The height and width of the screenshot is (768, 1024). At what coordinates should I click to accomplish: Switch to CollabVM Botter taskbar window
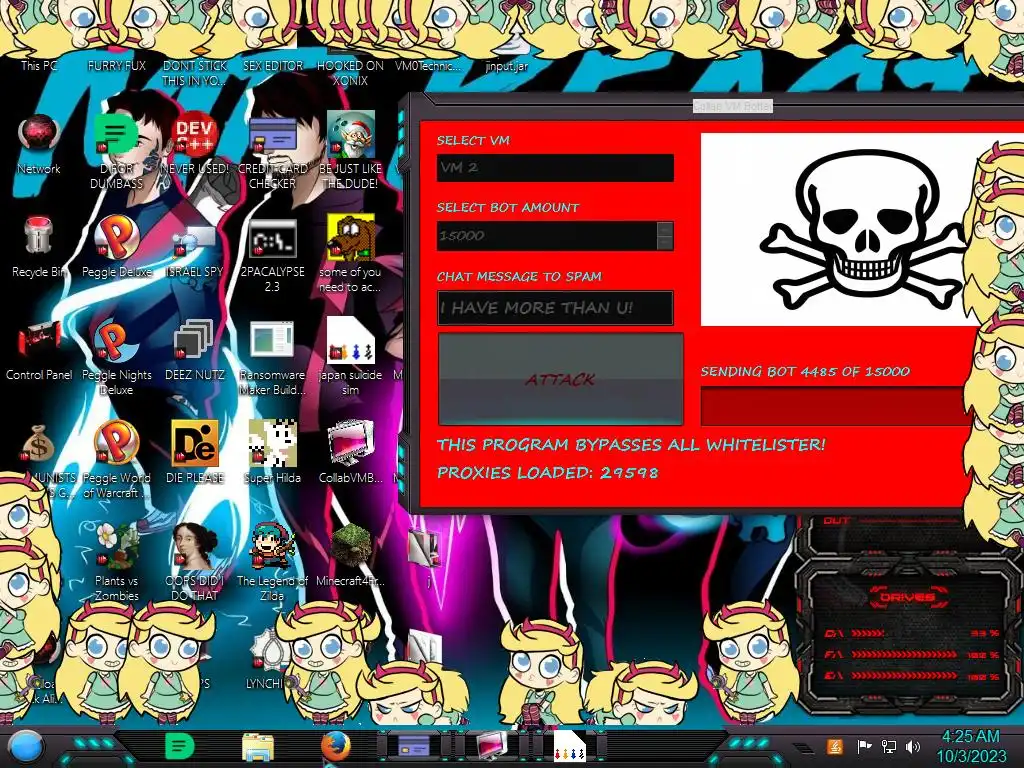pyautogui.click(x=492, y=746)
